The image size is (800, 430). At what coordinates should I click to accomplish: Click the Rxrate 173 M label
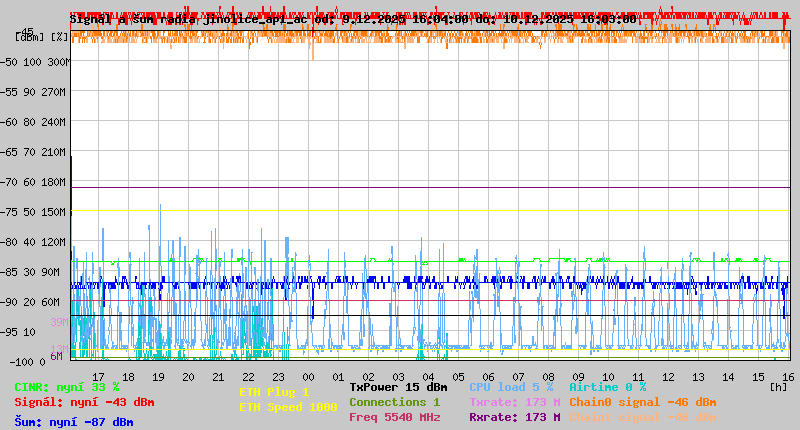point(515,417)
